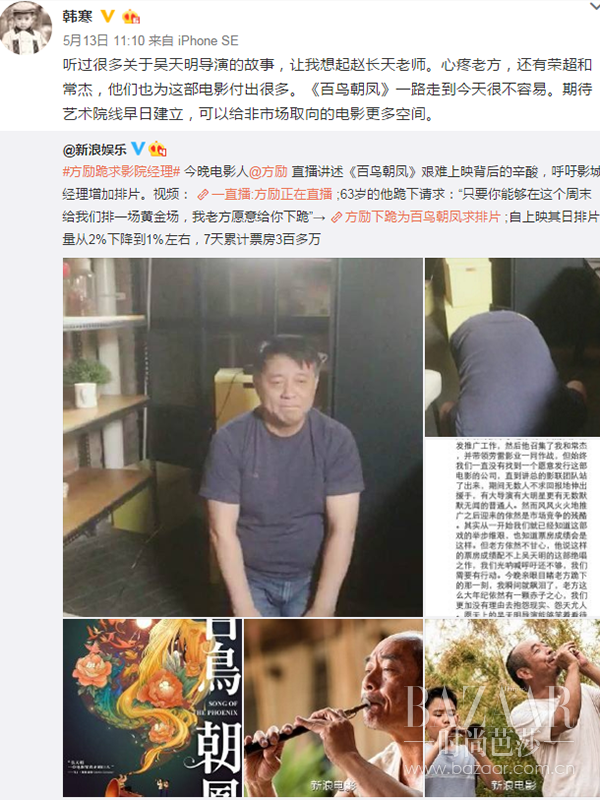The image size is (600, 800).
Task: Click the link icon before 一直播:方励正在直播
Action: (x=203, y=194)
